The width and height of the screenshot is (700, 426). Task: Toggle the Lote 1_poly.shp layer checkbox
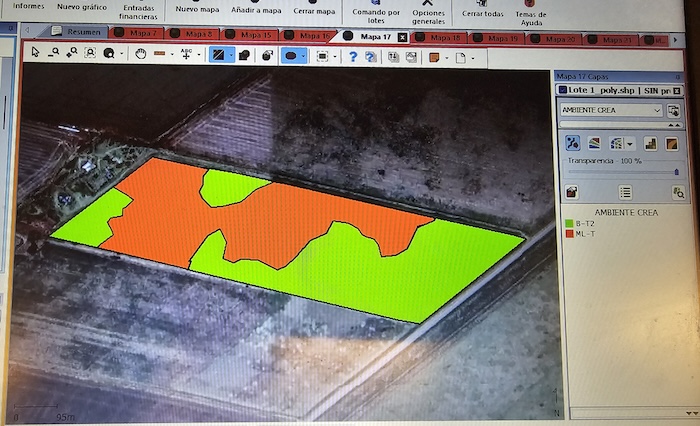coord(562,91)
